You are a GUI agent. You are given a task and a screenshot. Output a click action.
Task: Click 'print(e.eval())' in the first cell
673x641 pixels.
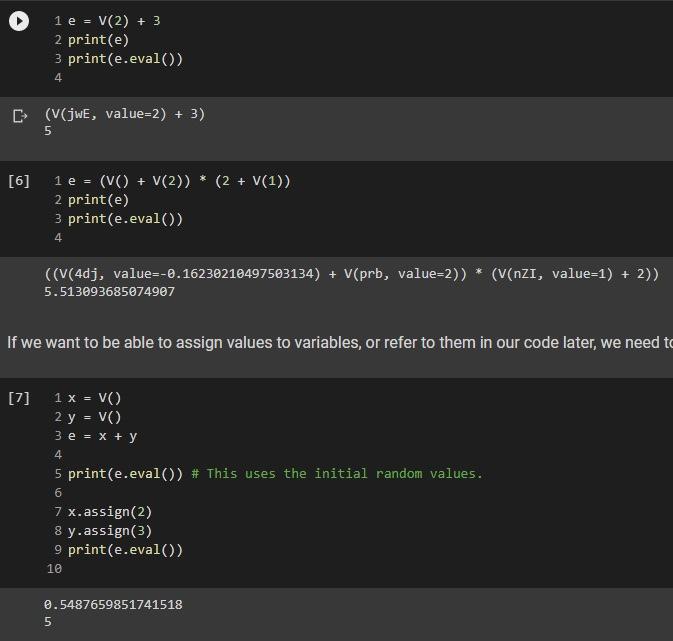pos(125,59)
